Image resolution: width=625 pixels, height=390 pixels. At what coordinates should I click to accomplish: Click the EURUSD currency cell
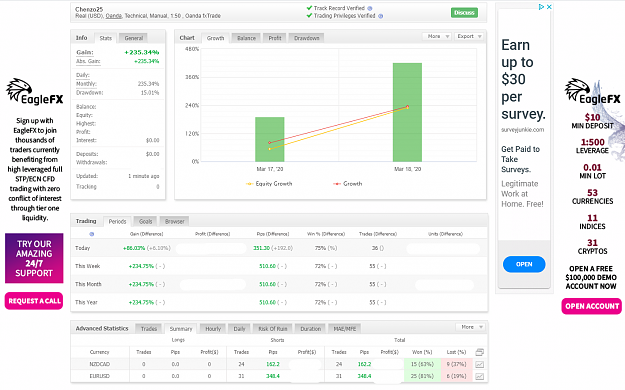click(x=100, y=376)
